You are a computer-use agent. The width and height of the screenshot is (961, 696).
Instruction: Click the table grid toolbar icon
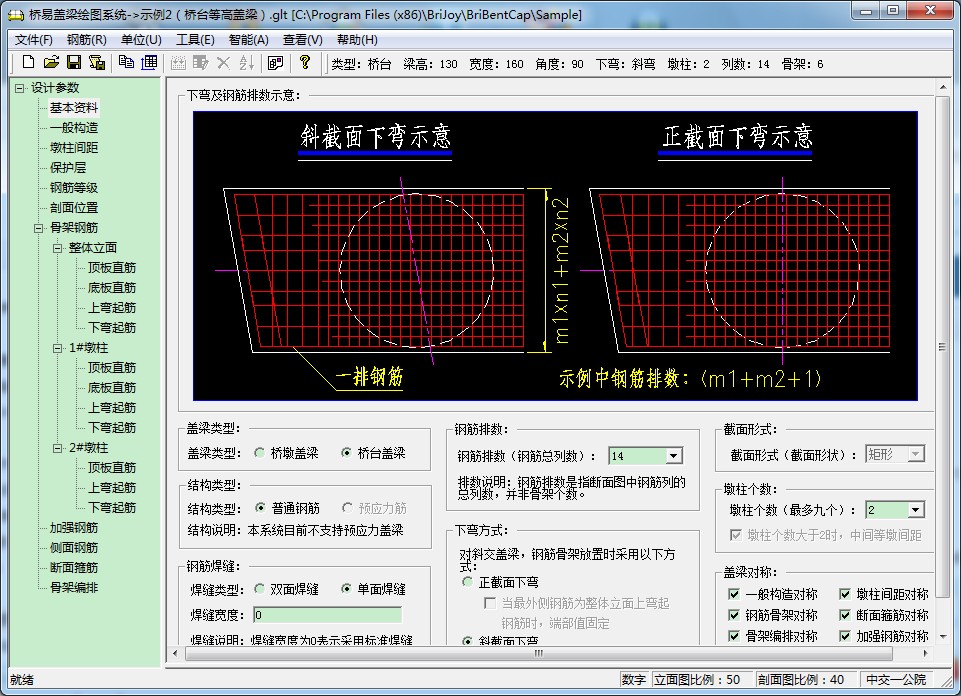[x=149, y=63]
